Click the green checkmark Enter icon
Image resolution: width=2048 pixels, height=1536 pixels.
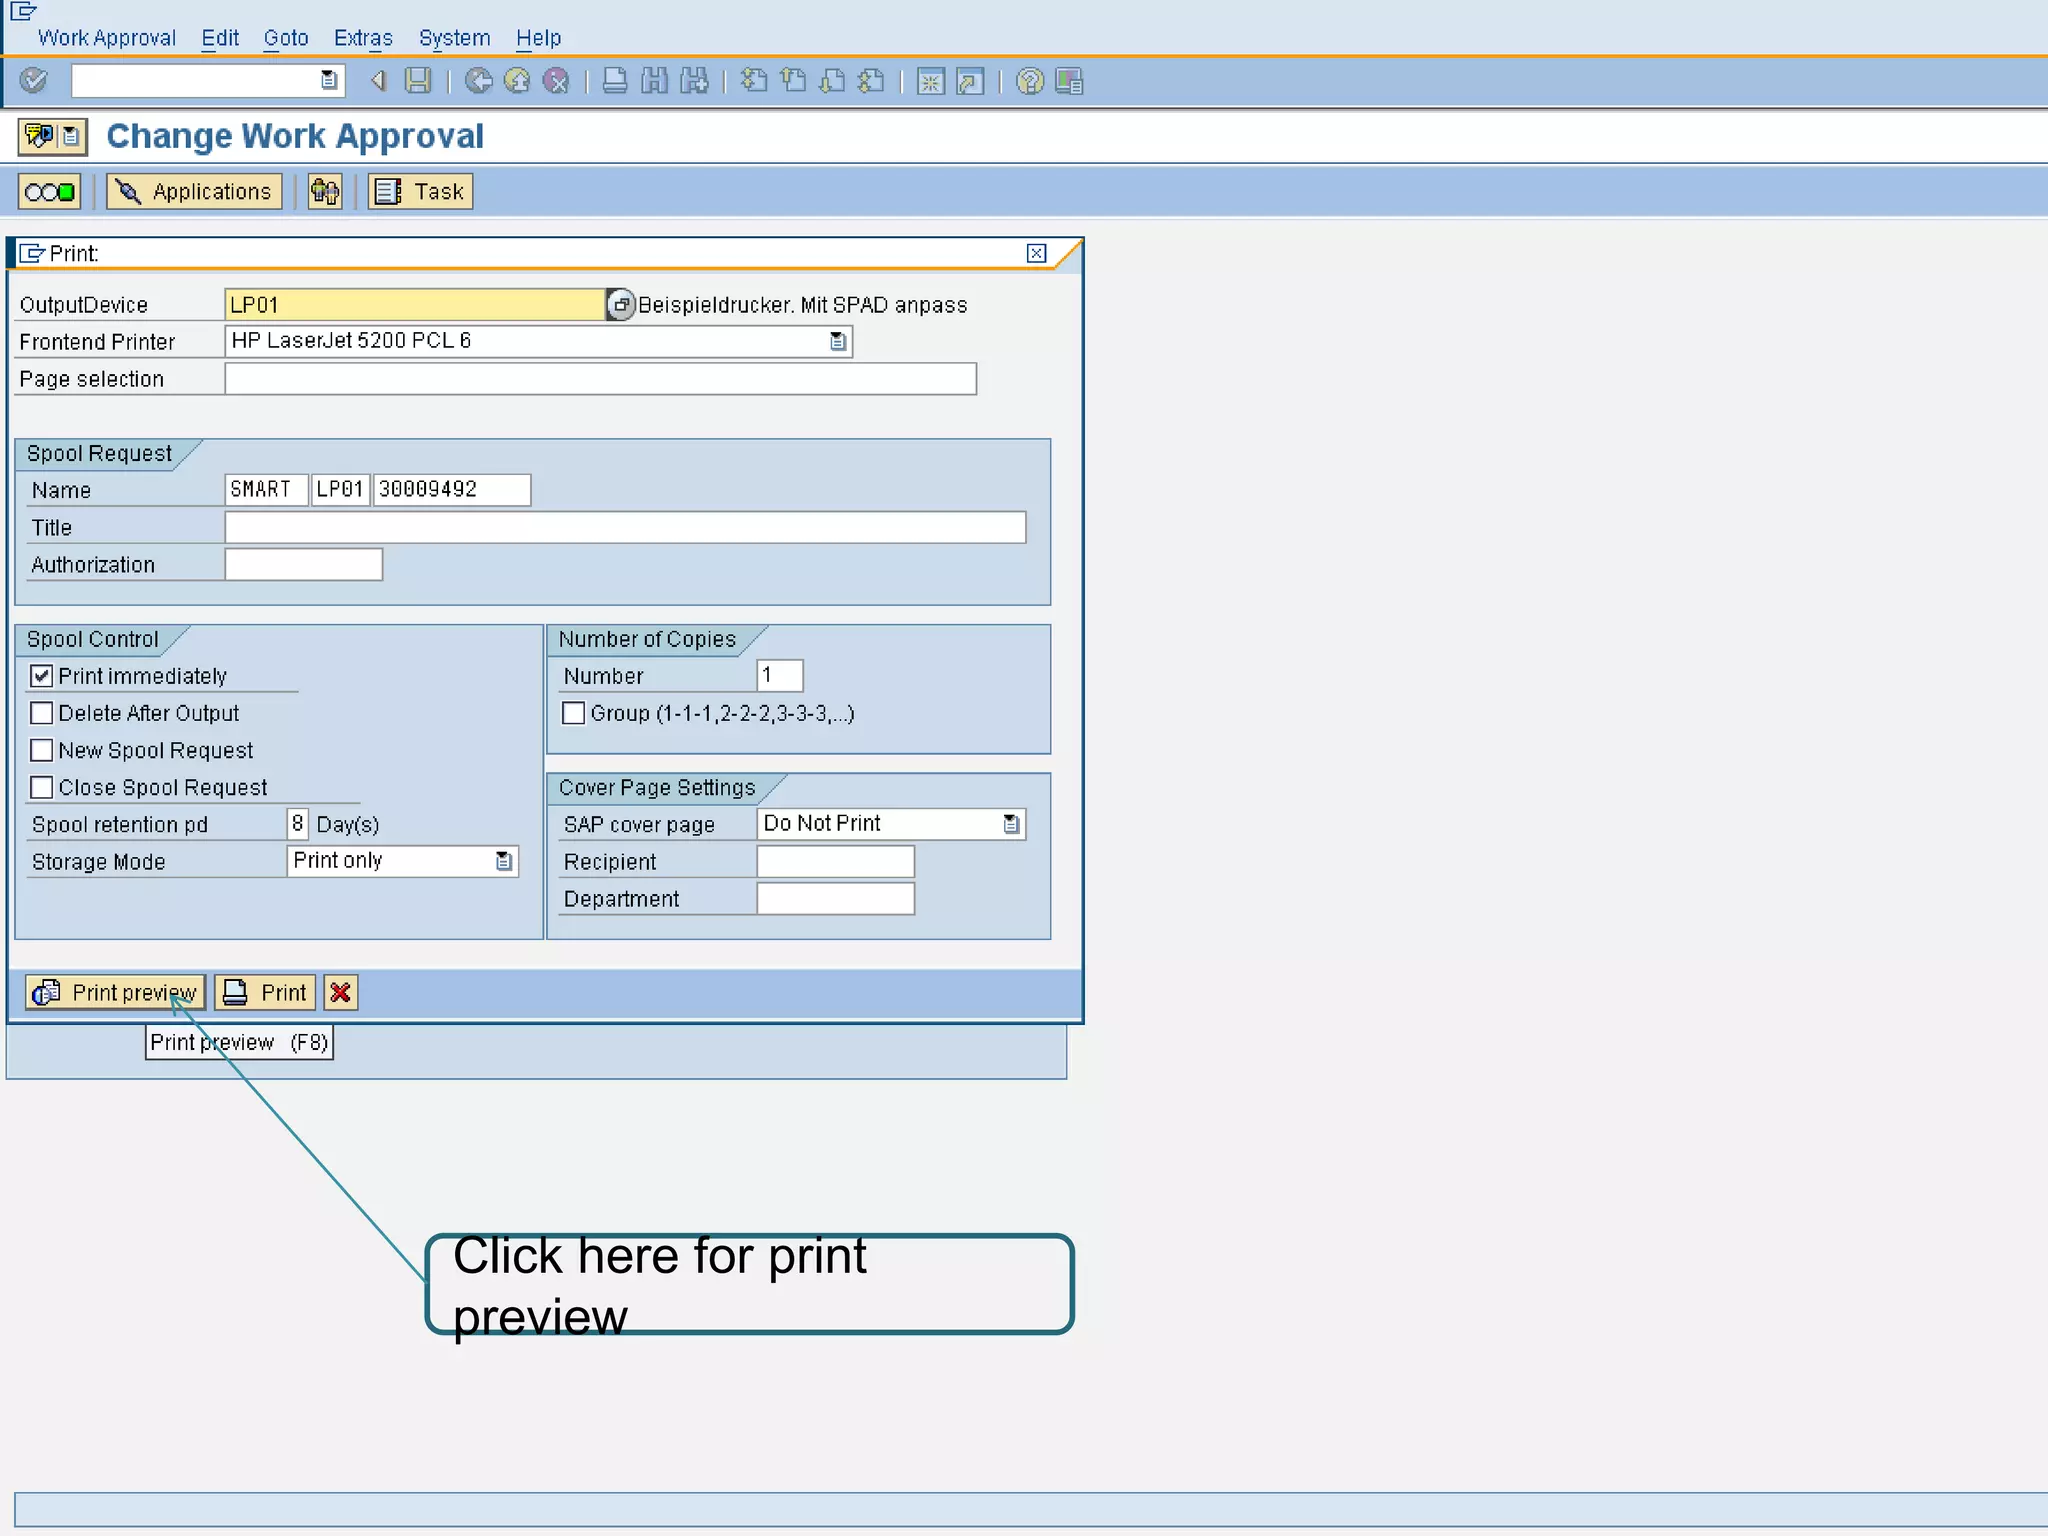pos(33,80)
